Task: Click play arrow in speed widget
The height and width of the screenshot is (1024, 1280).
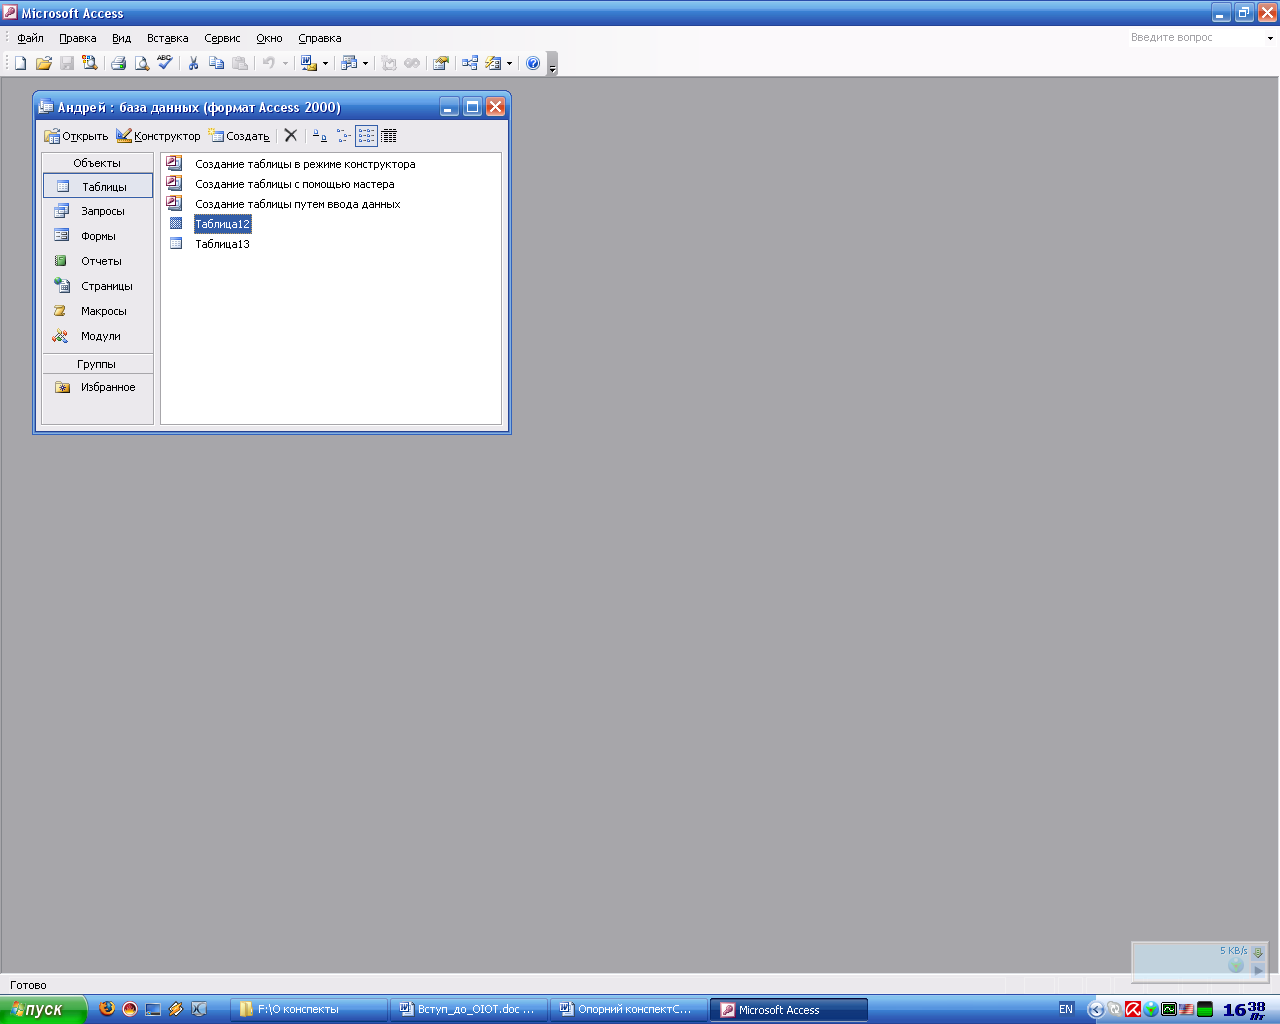Action: coord(1258,970)
